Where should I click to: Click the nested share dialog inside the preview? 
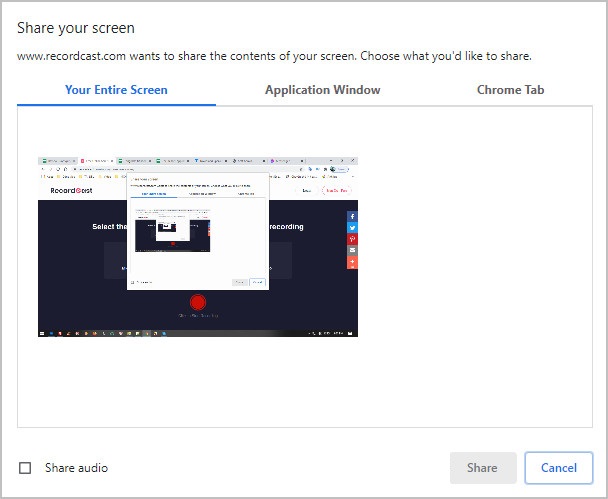(198, 232)
